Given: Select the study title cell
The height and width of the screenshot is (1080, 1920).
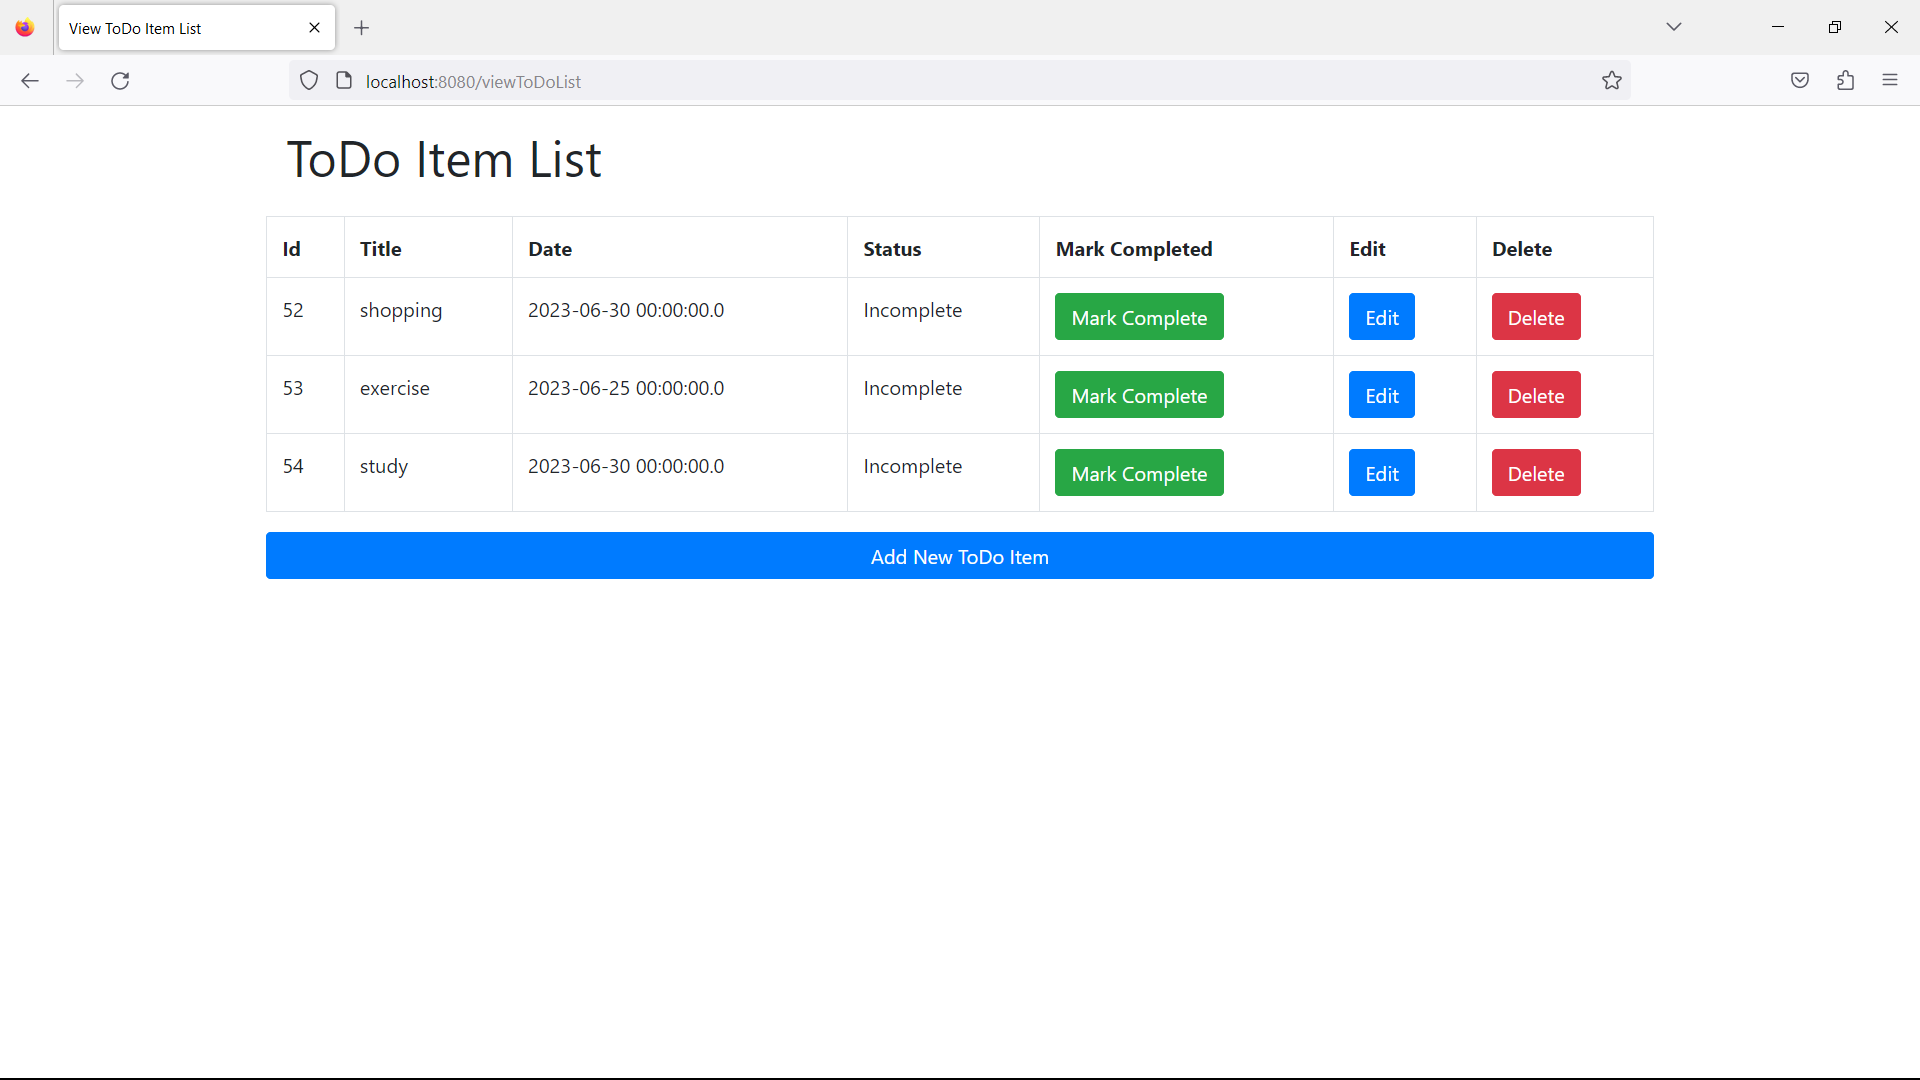Looking at the screenshot, I should tap(428, 473).
